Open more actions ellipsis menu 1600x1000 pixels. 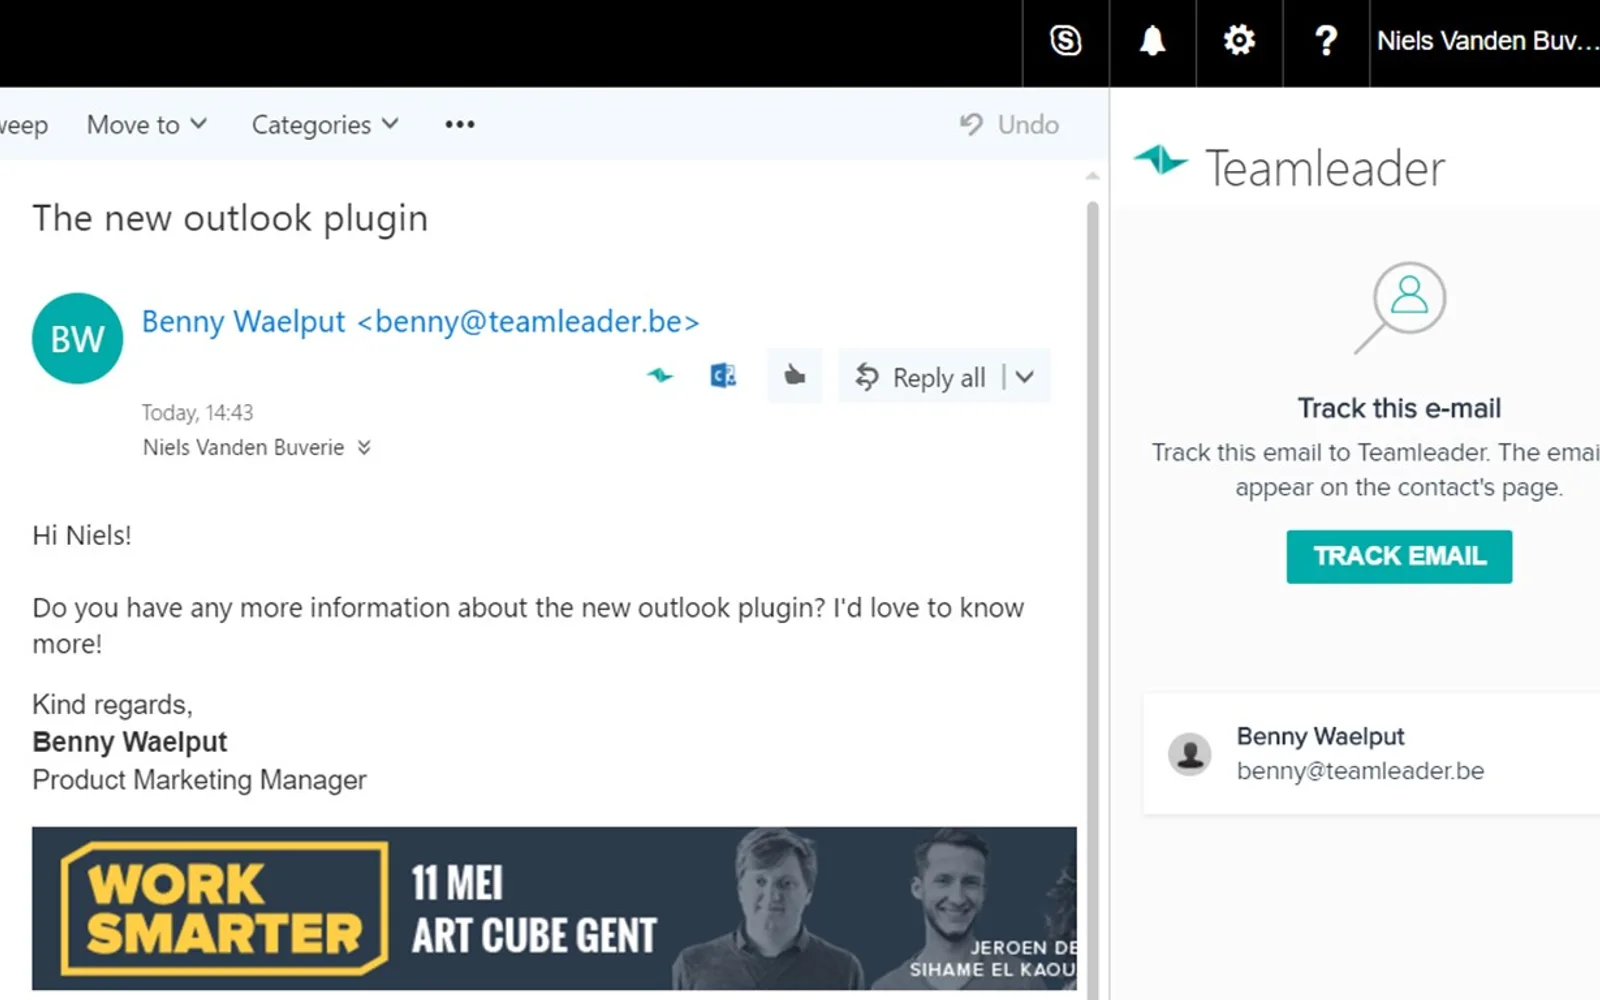pos(460,125)
